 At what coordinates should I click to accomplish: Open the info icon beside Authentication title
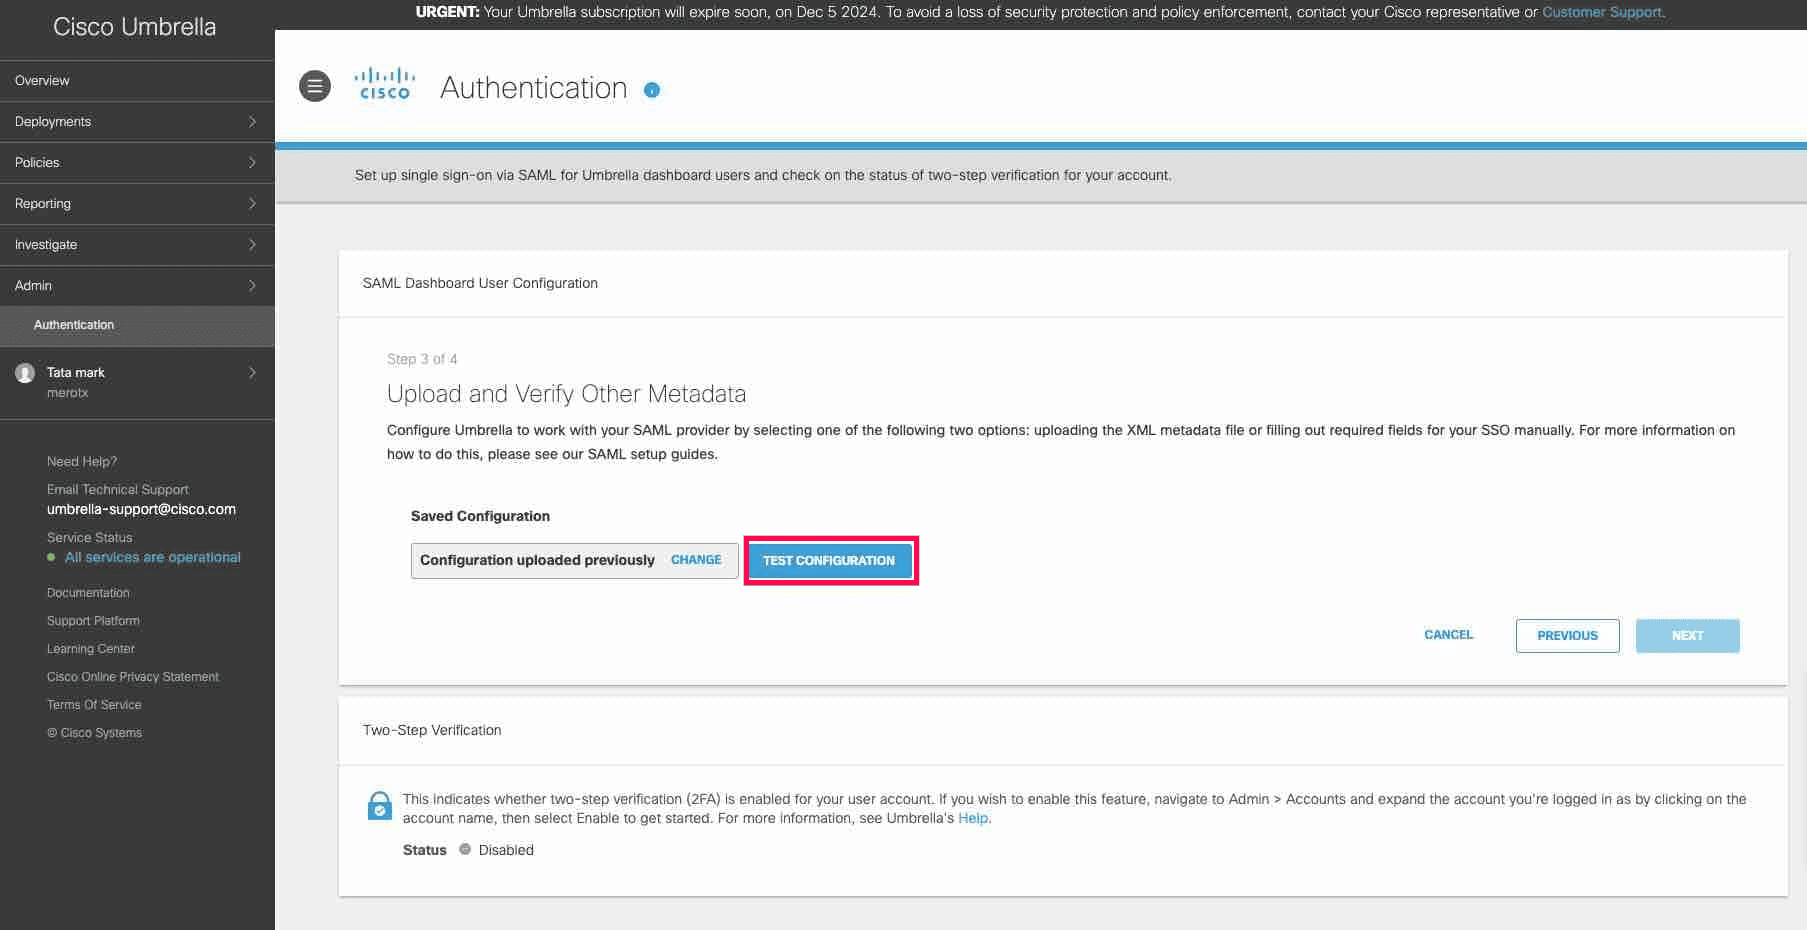tap(652, 90)
